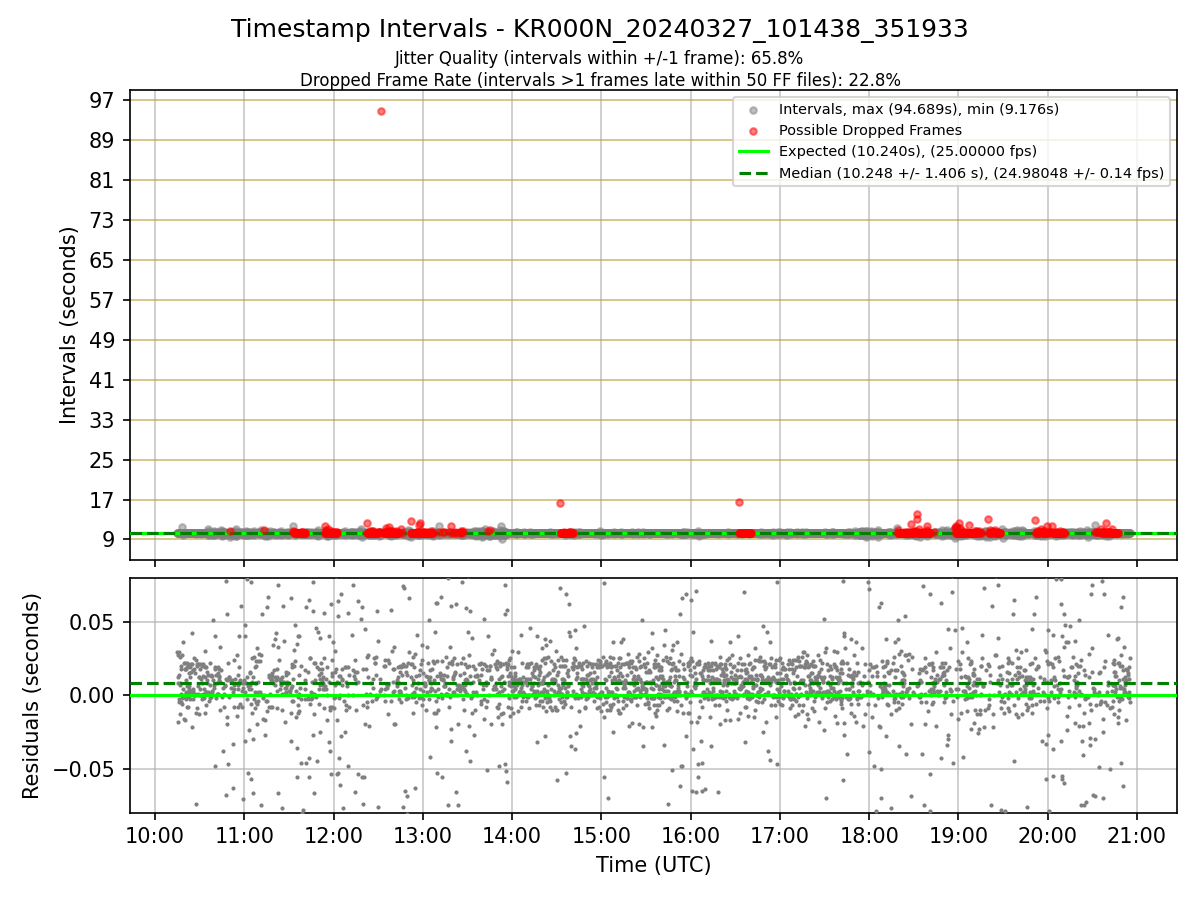Click the 'Intervals (seconds)' y-axis label
1200x900 pixels.
coord(68,325)
